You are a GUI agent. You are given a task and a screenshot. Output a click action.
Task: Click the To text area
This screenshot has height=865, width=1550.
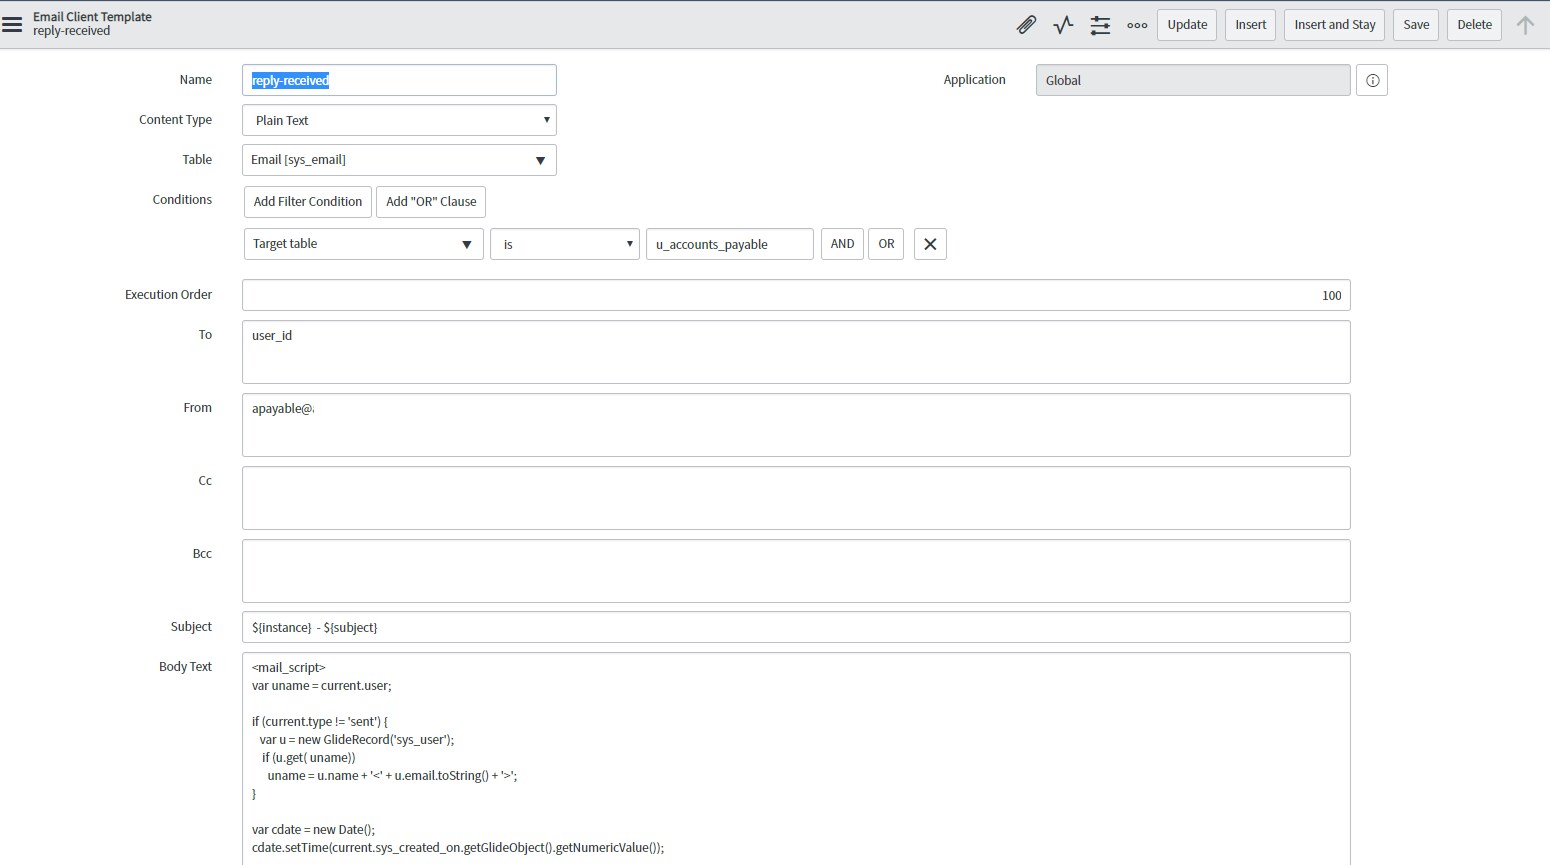click(x=796, y=352)
